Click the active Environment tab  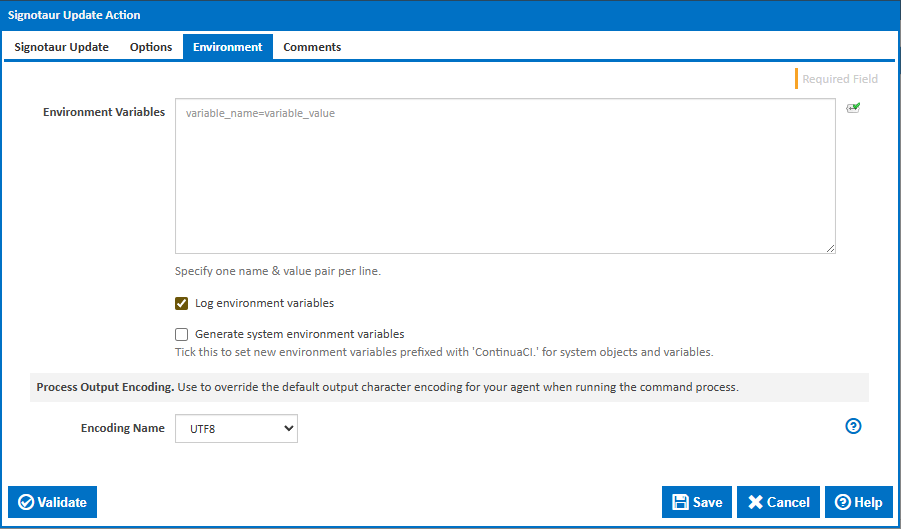click(227, 47)
